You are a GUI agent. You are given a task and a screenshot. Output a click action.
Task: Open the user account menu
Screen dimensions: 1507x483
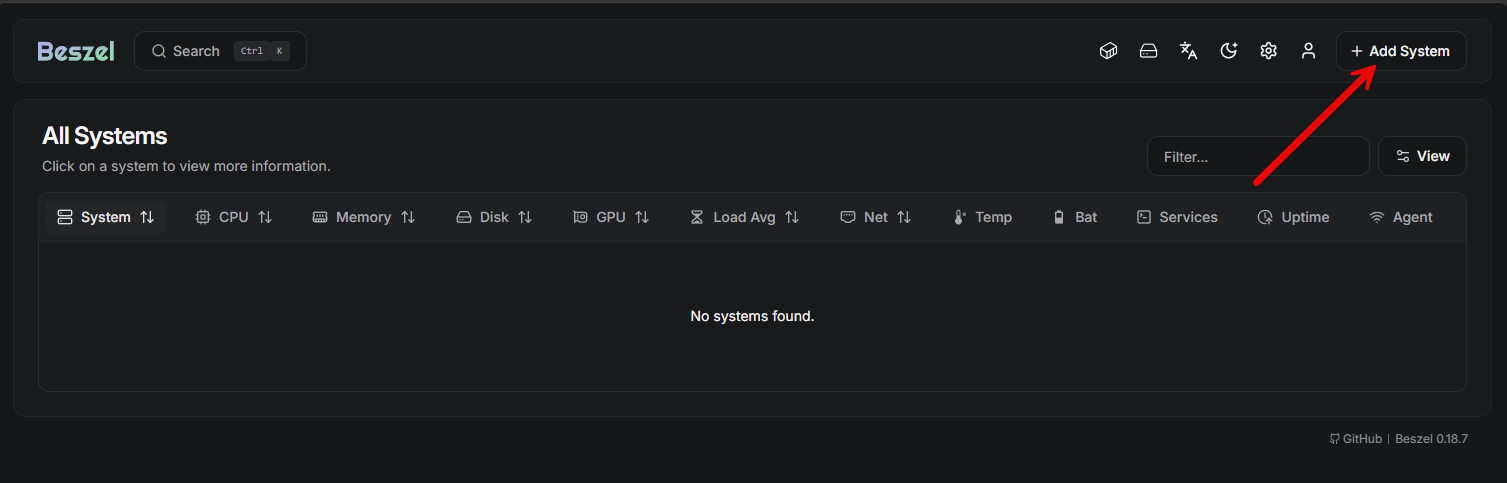pyautogui.click(x=1308, y=51)
